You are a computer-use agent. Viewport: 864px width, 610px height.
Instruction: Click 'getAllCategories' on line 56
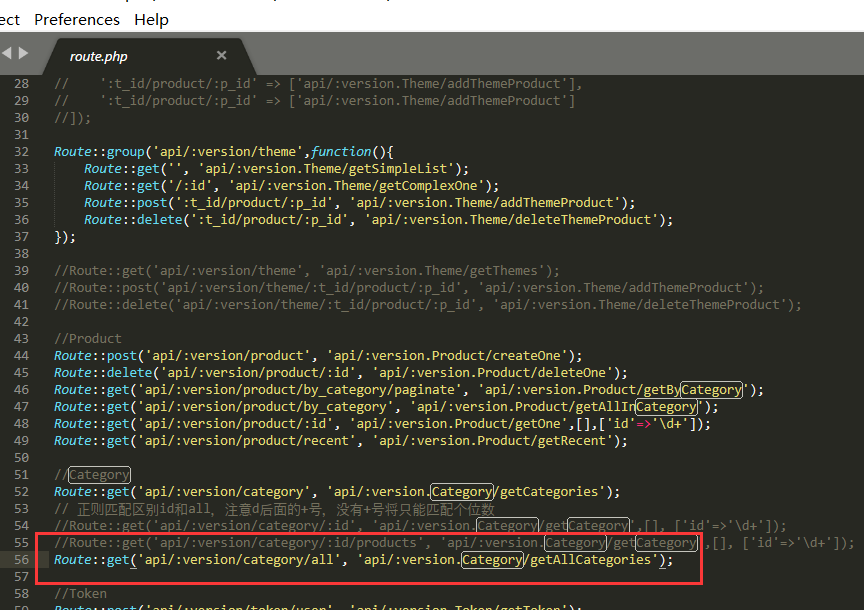coord(590,560)
